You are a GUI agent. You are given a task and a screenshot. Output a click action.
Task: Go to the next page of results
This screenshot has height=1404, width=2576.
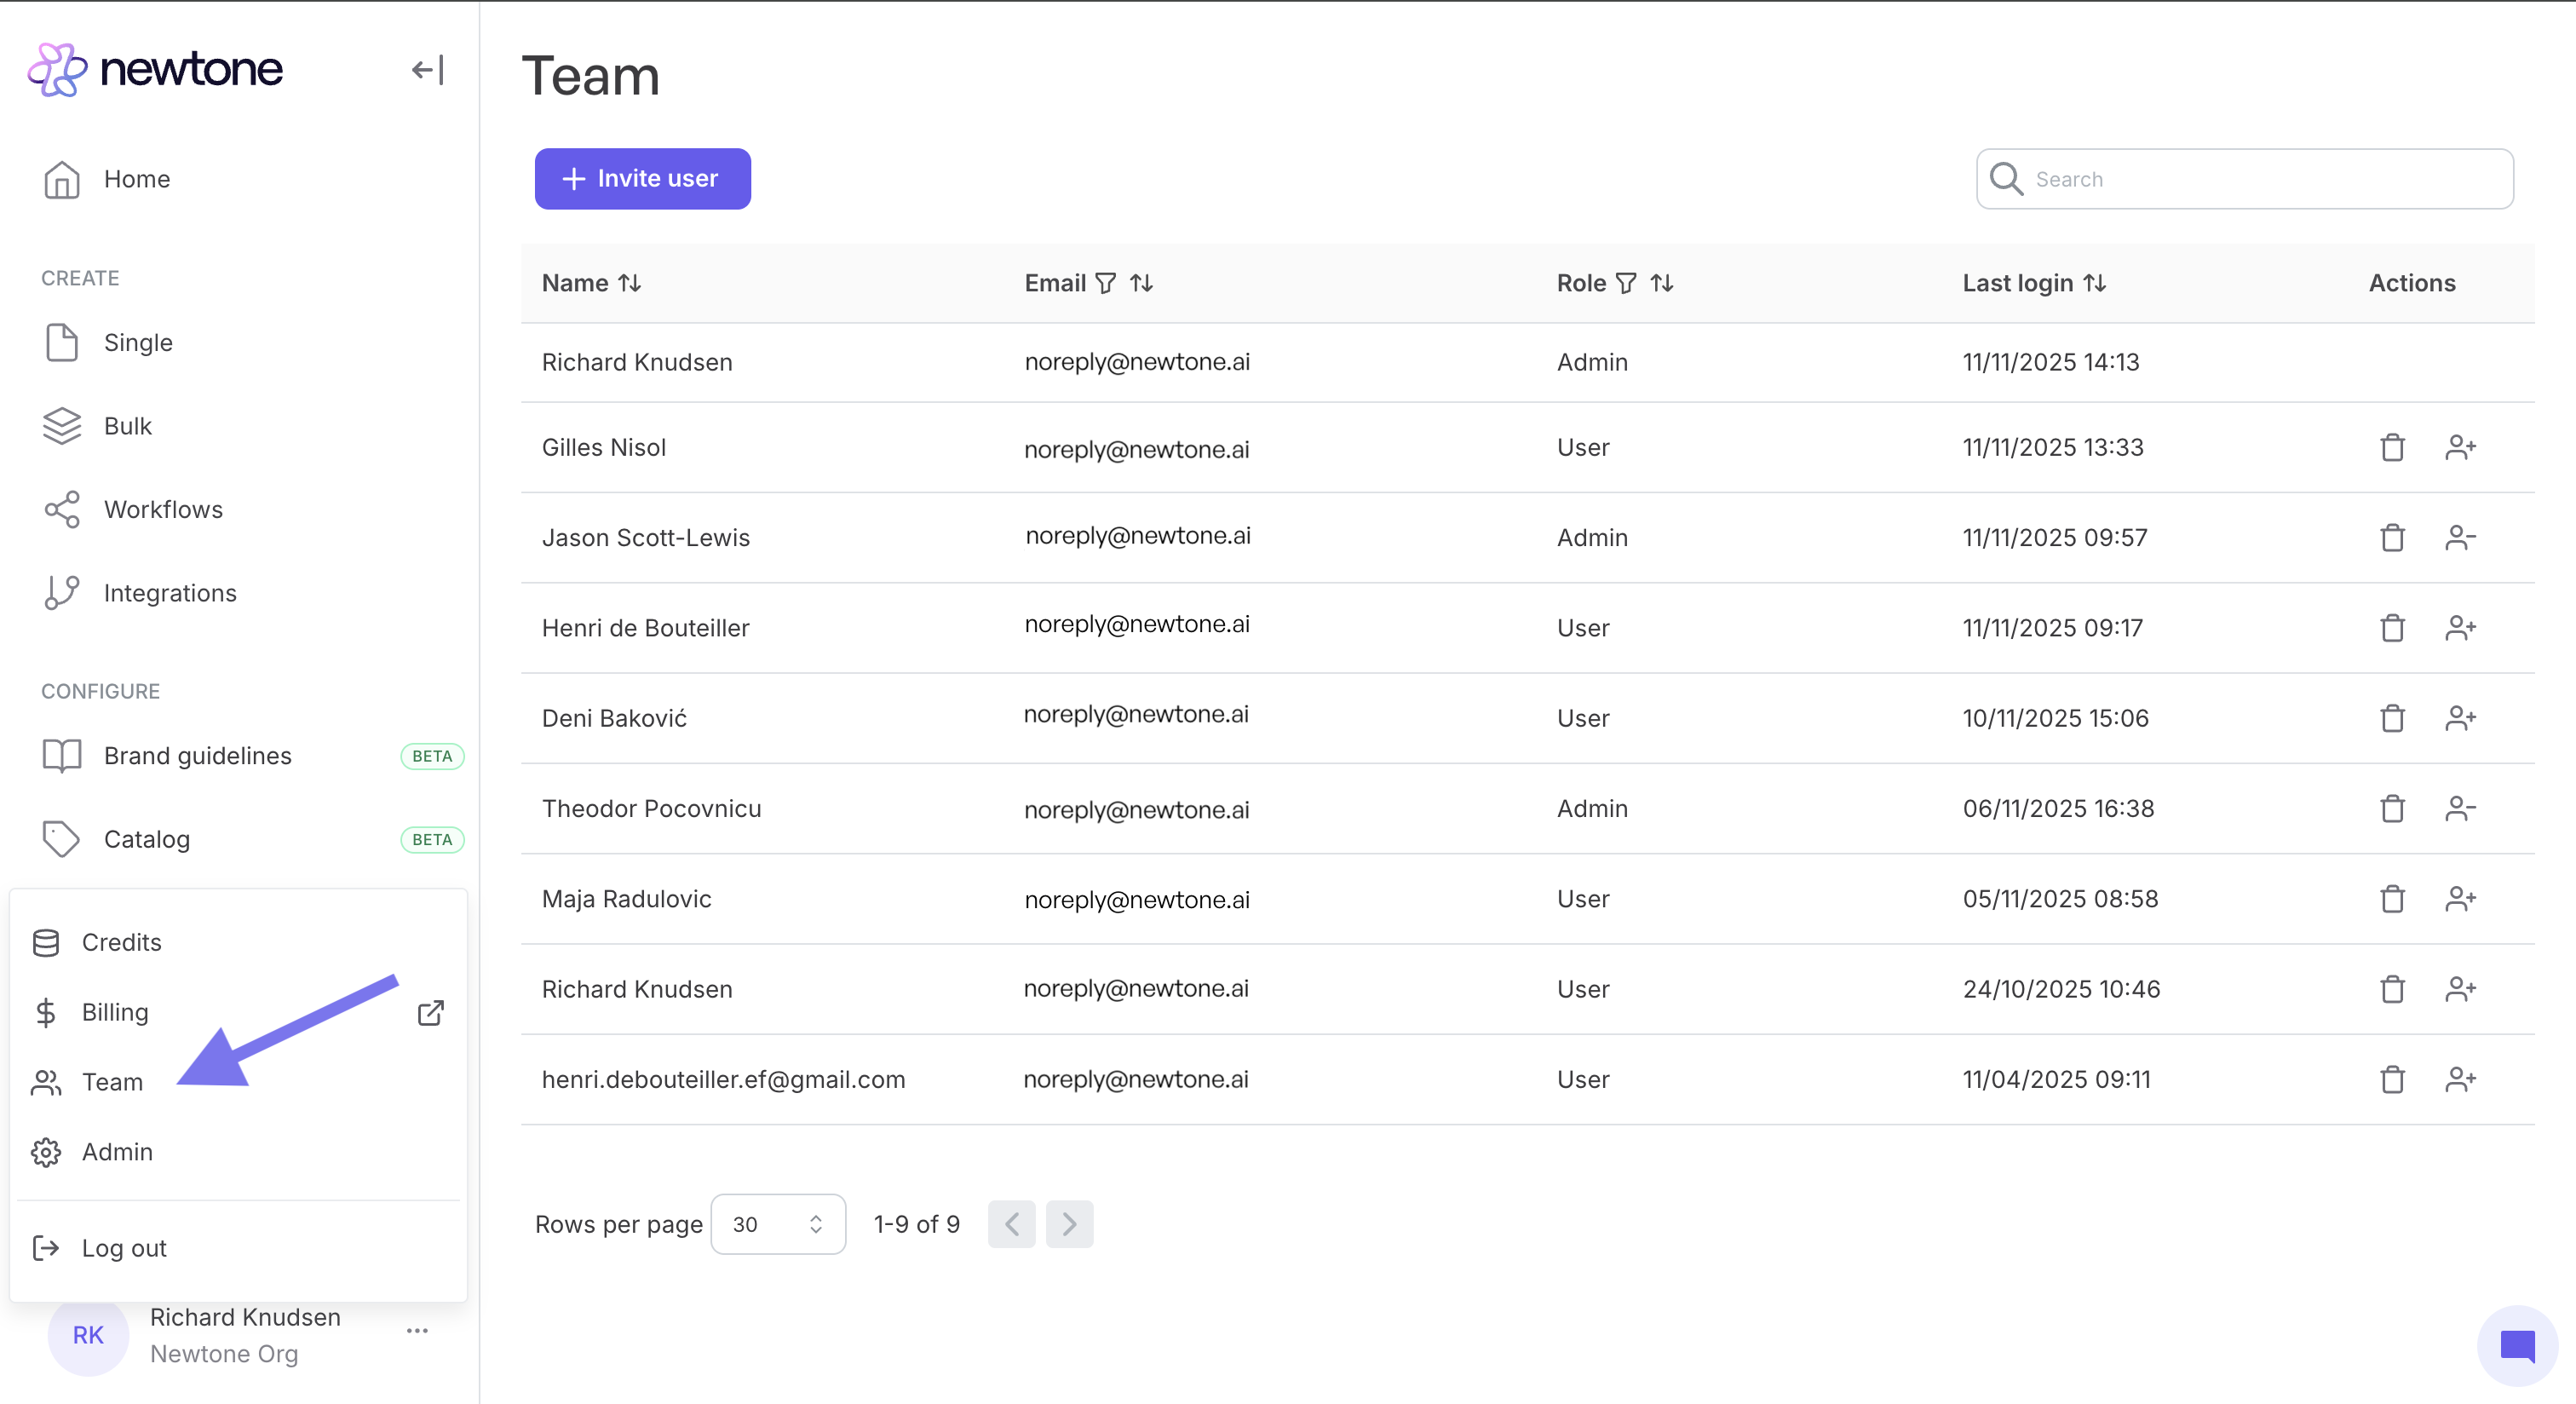pos(1069,1224)
